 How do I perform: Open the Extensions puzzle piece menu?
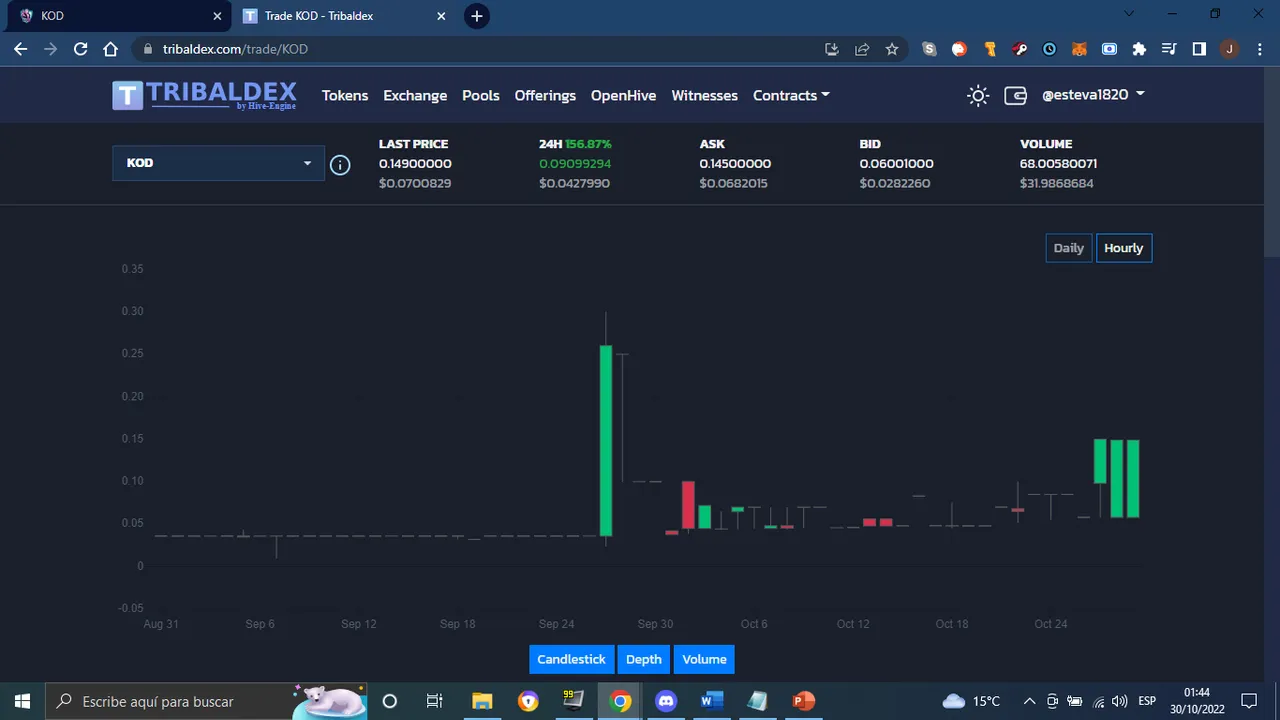[1139, 49]
